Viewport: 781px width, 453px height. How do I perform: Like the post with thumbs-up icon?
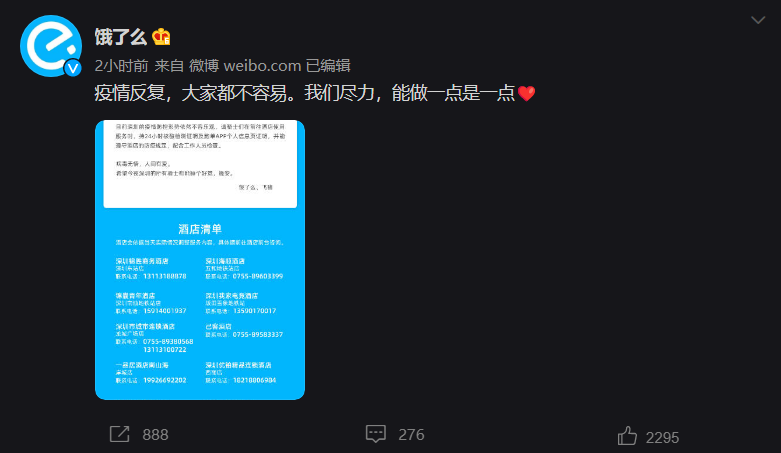628,436
